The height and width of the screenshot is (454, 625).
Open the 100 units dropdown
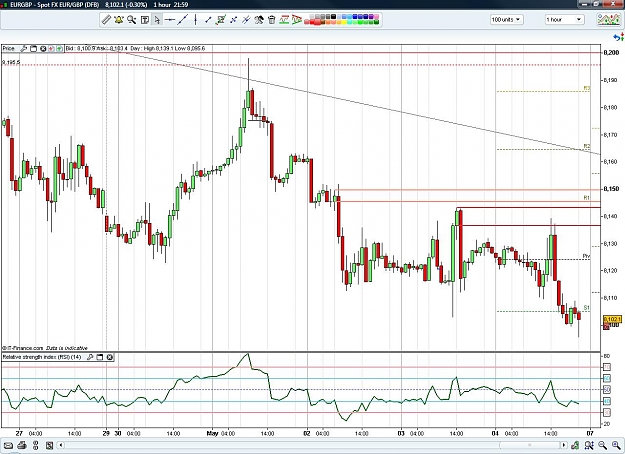tap(507, 20)
